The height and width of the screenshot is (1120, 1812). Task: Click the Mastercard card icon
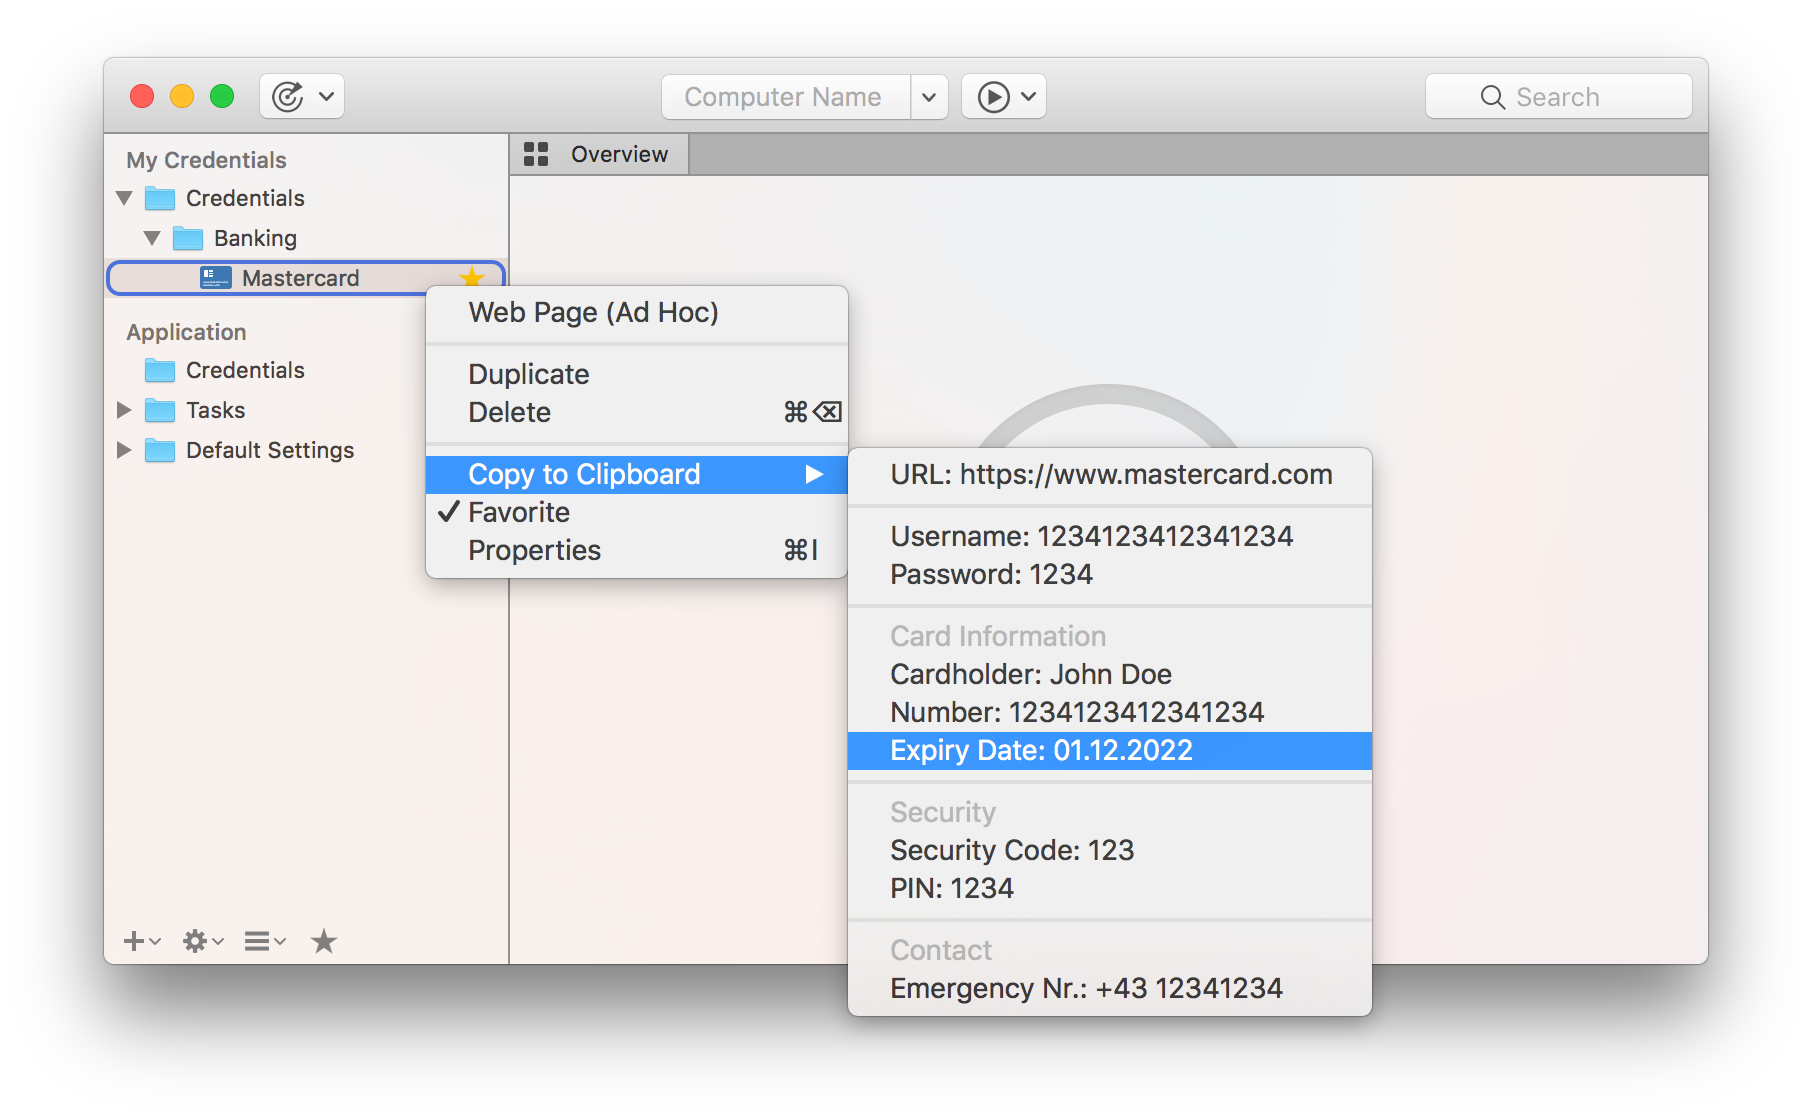click(216, 278)
